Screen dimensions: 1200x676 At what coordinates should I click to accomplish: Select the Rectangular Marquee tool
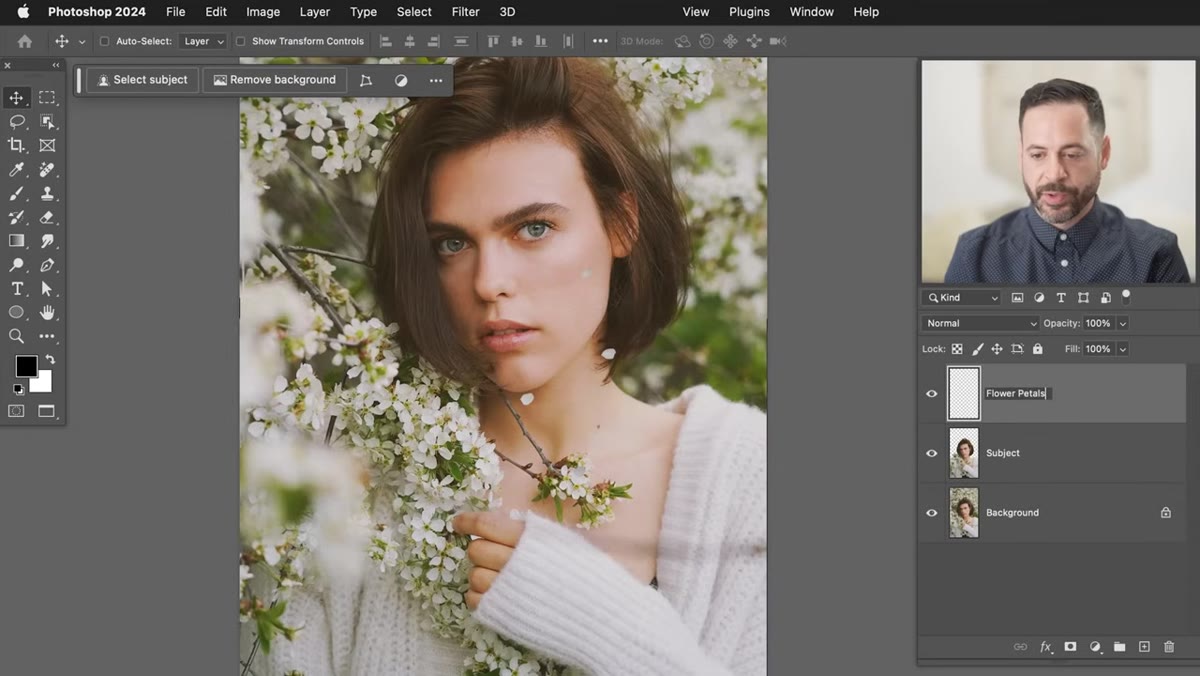point(47,98)
